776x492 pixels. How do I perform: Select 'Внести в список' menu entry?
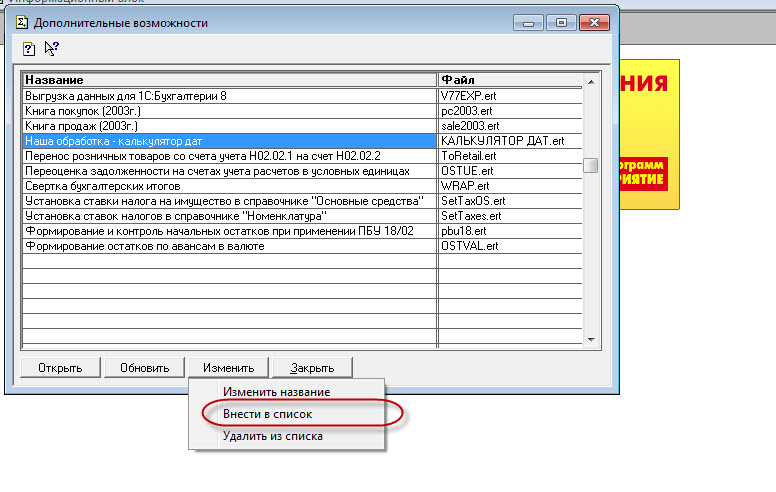click(267, 414)
